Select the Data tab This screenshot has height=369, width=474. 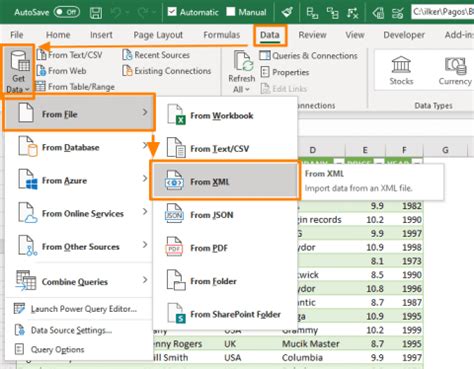270,35
